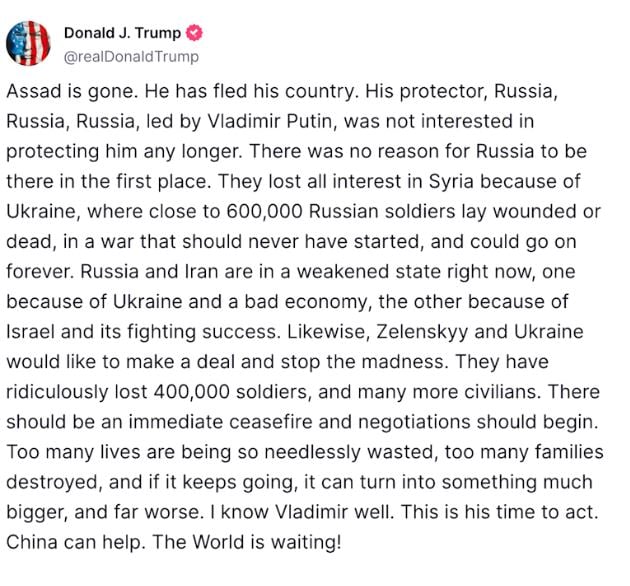The height and width of the screenshot is (586, 630).
Task: Visit the @realDonaldTrump handle
Action: [131, 57]
